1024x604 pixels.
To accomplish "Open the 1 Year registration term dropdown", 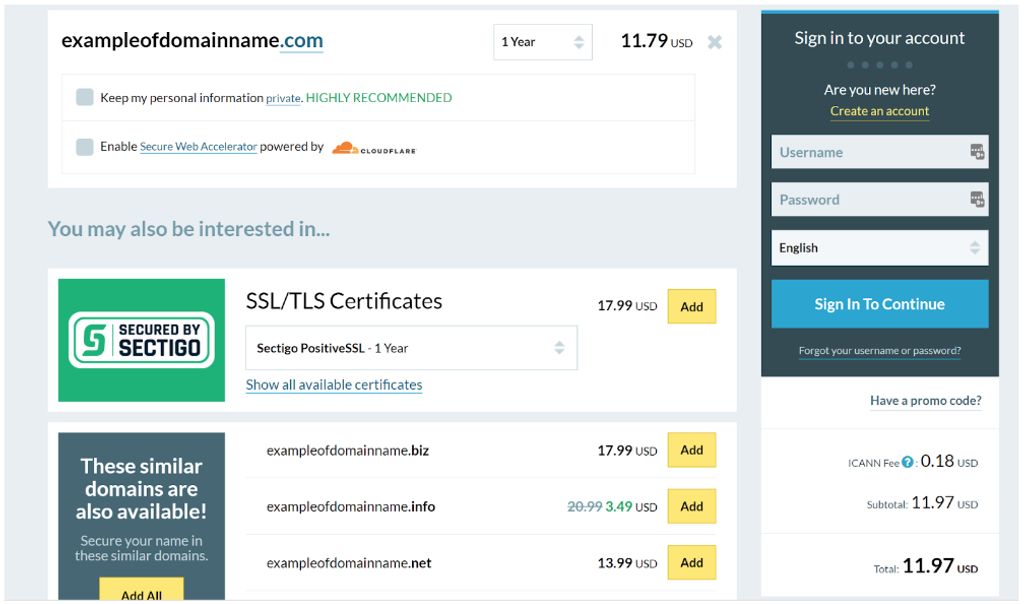I will coord(542,41).
